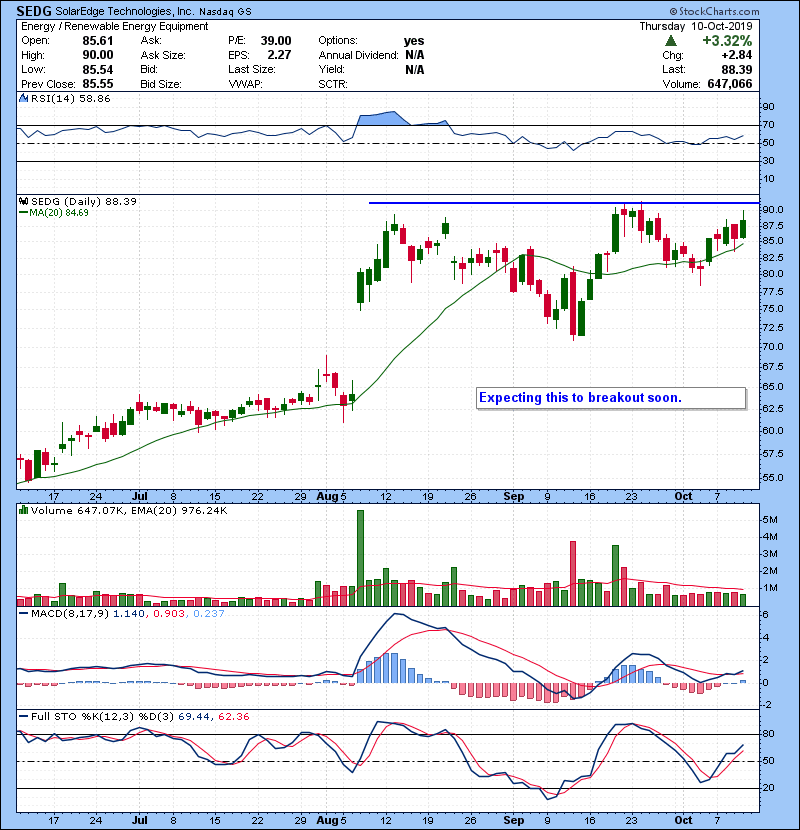Click the green up-triangle price change icon
The image size is (800, 830).
(x=670, y=41)
